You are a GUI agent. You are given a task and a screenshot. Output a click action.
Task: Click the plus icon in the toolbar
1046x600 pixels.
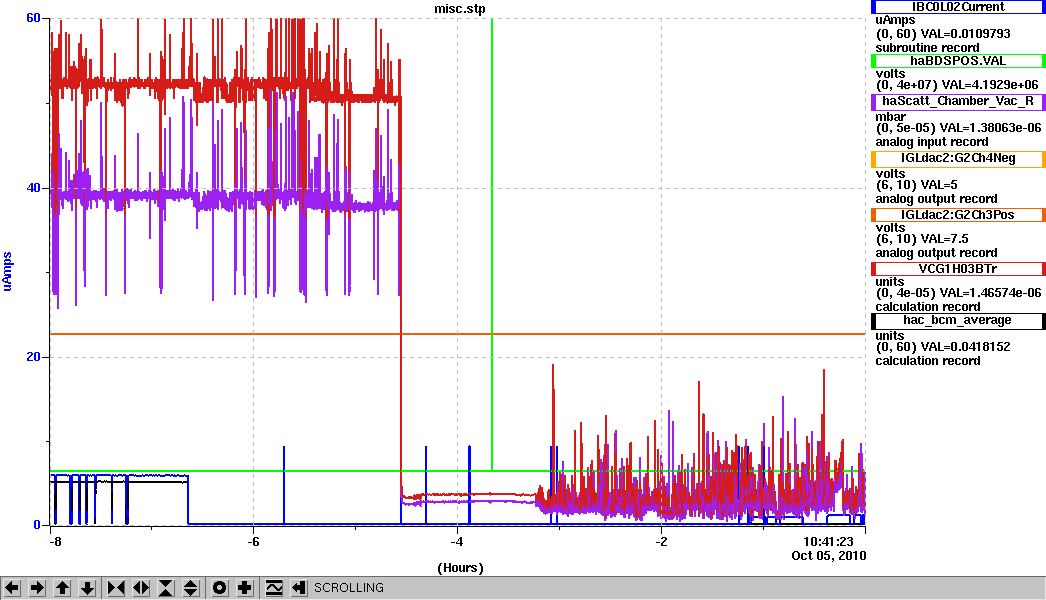point(245,588)
